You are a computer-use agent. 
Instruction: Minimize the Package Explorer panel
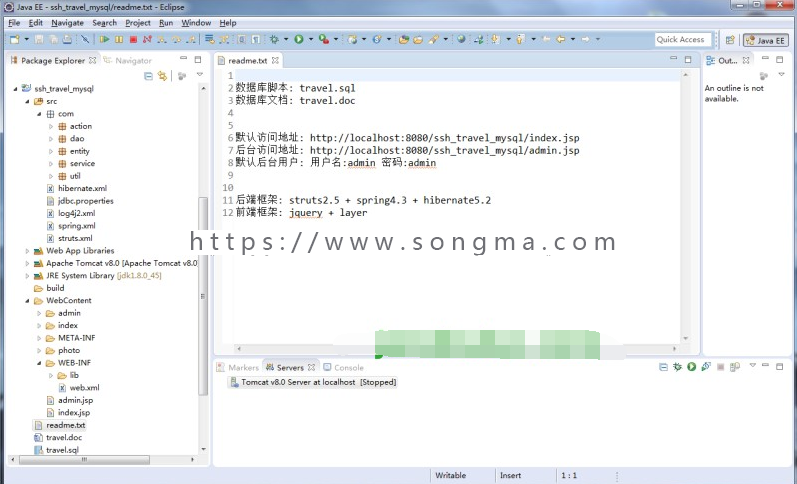pyautogui.click(x=183, y=58)
